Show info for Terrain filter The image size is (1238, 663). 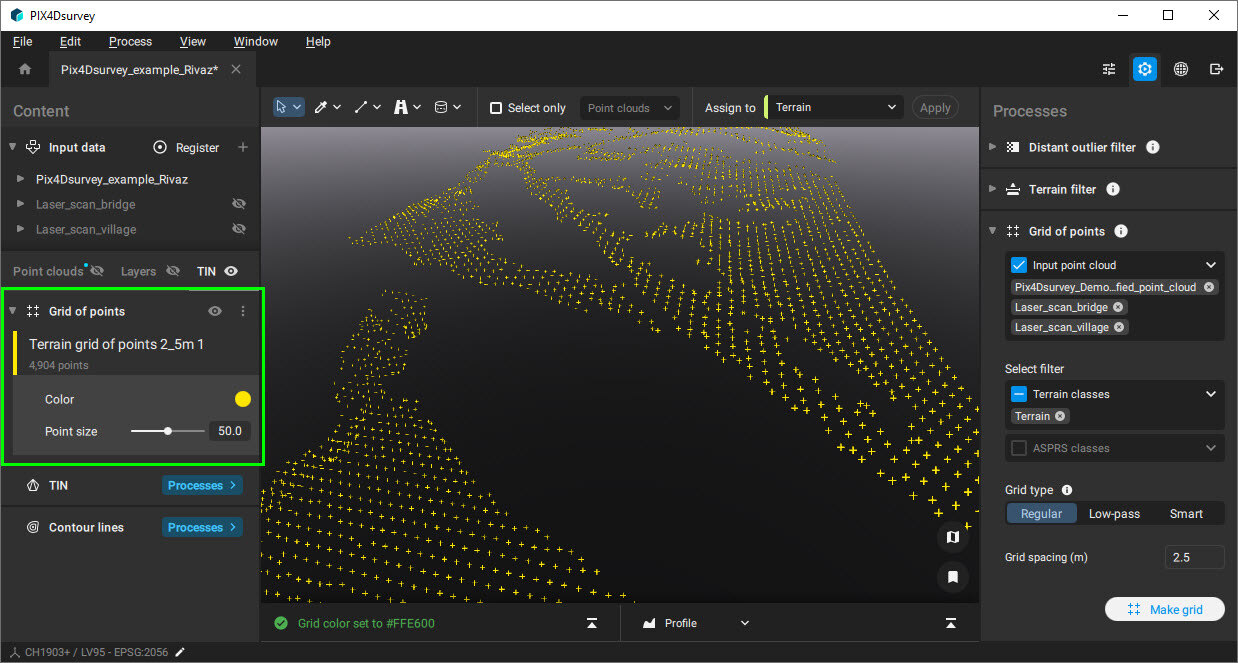coord(1113,189)
